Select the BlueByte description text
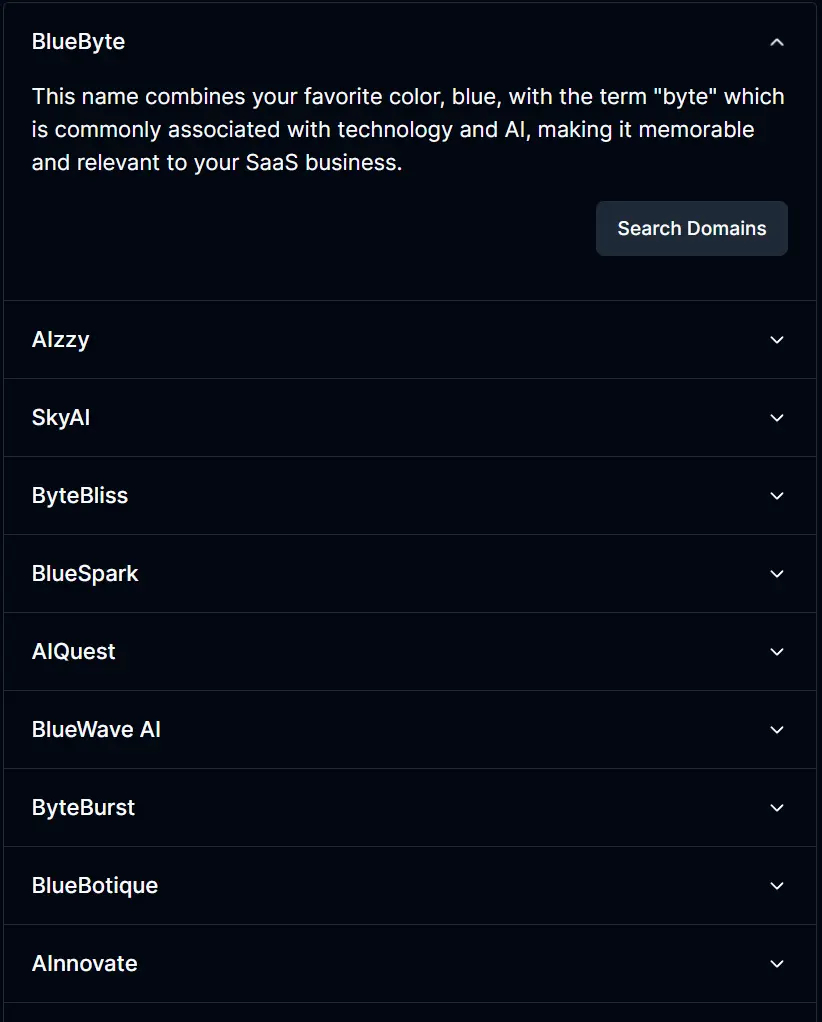 pyautogui.click(x=408, y=129)
